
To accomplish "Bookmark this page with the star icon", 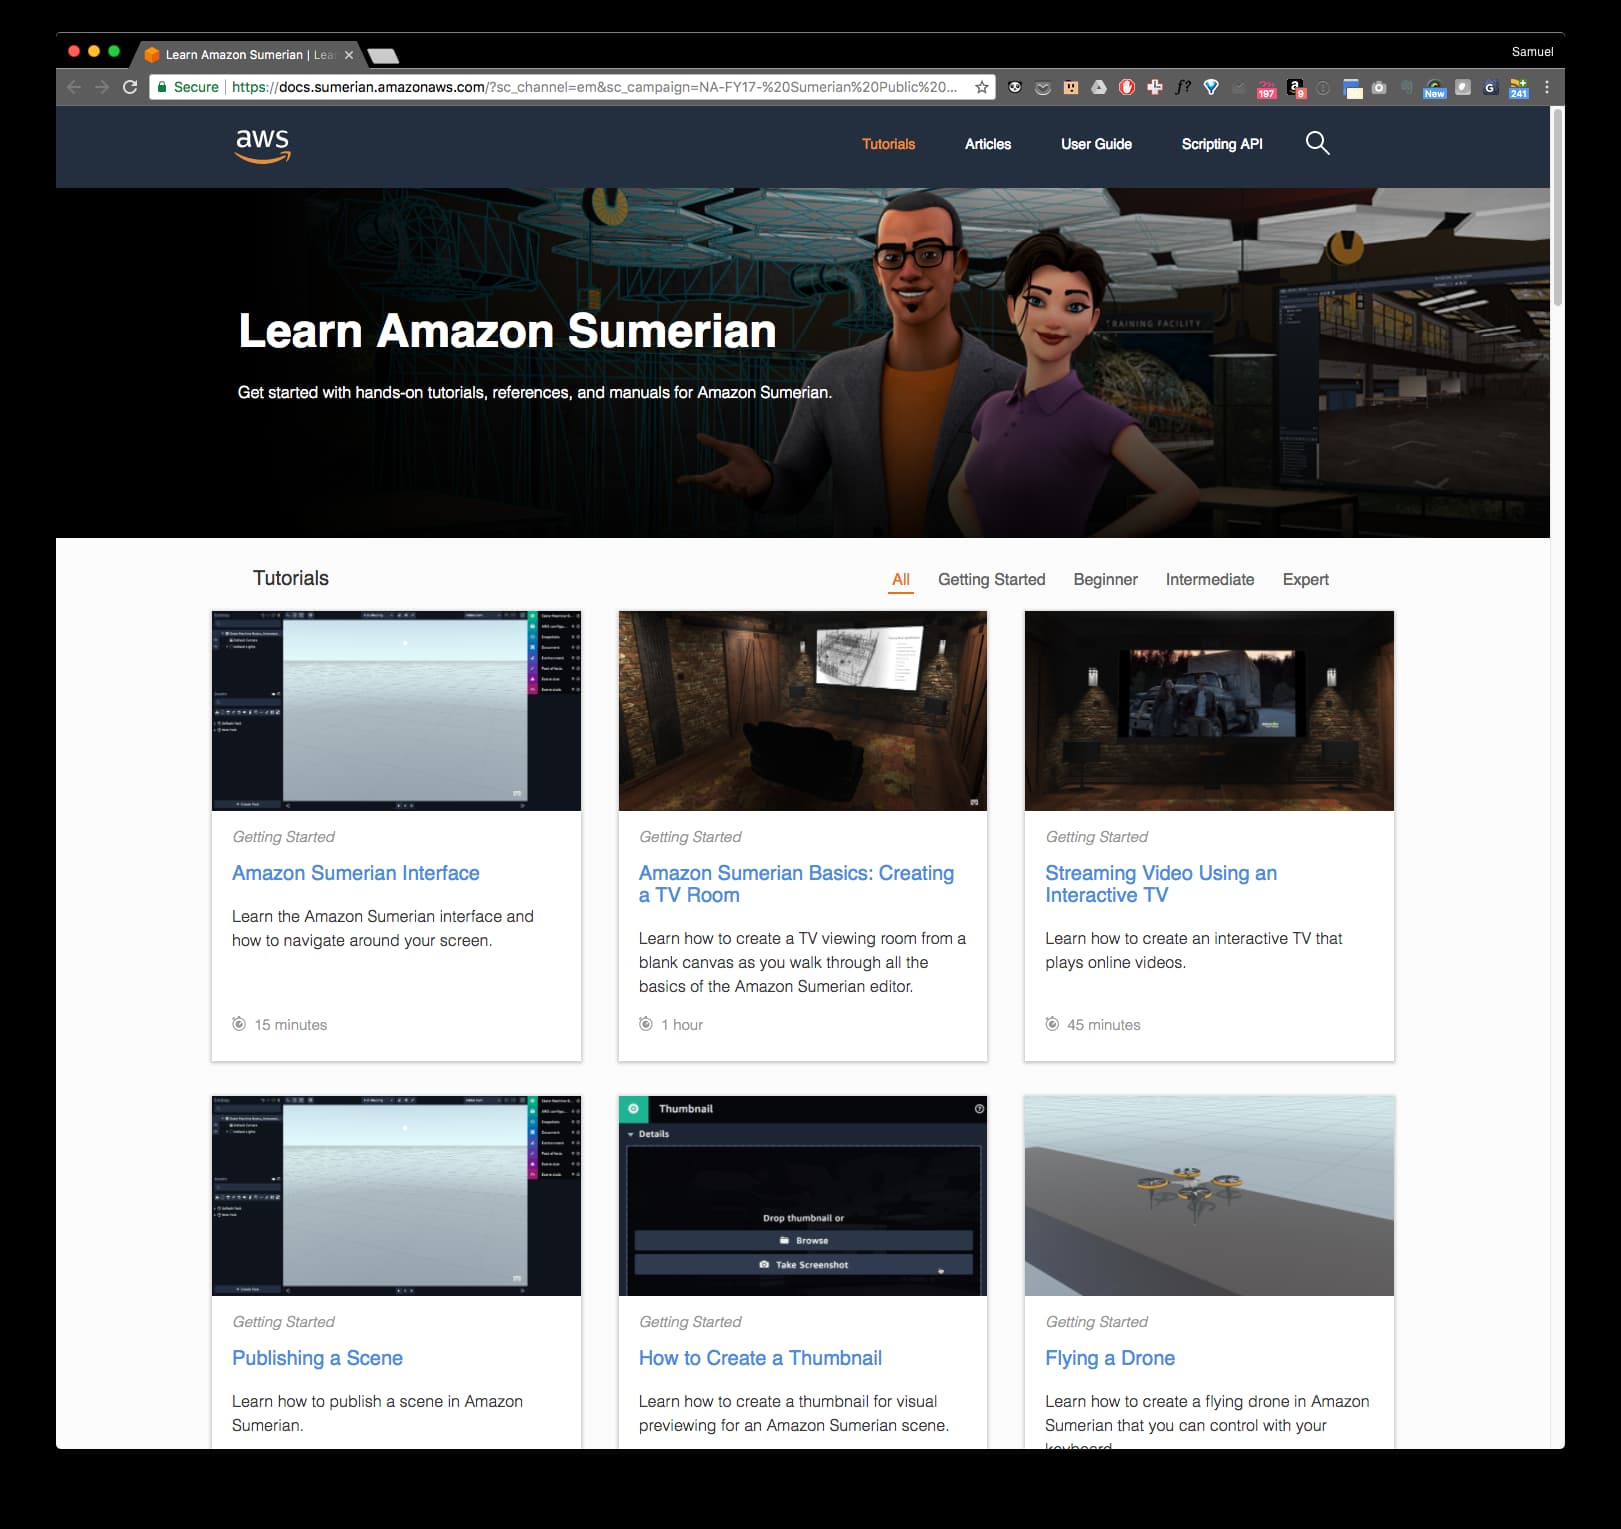I will 982,88.
